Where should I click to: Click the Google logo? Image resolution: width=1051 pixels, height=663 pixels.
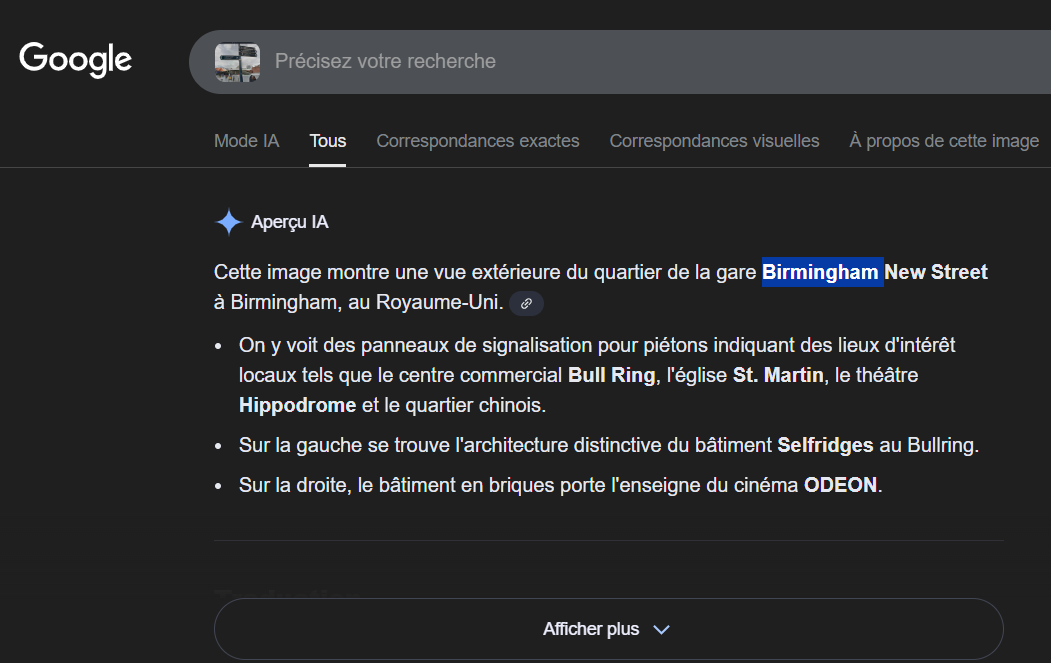pyautogui.click(x=75, y=59)
